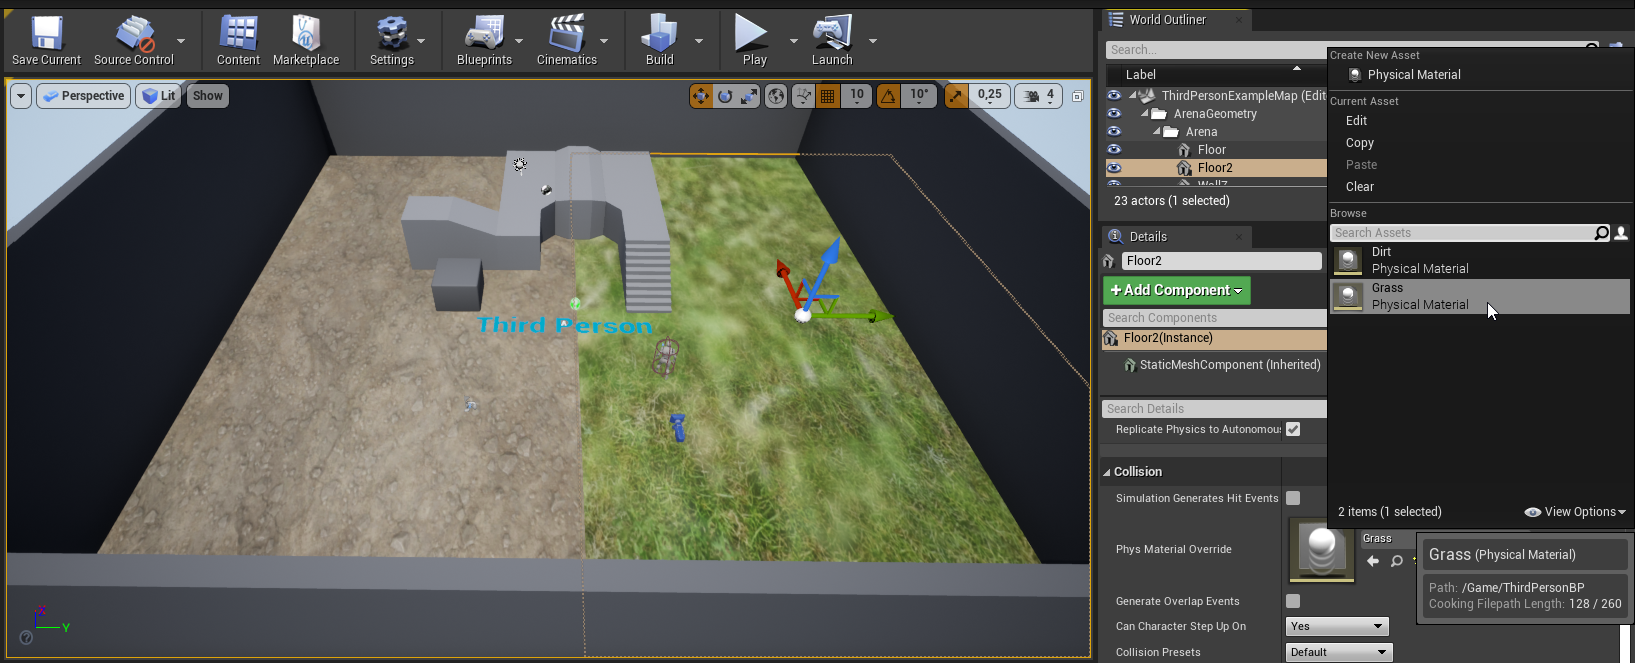1636x663 pixels.
Task: Click the surface snapping icon
Action: coord(803,96)
